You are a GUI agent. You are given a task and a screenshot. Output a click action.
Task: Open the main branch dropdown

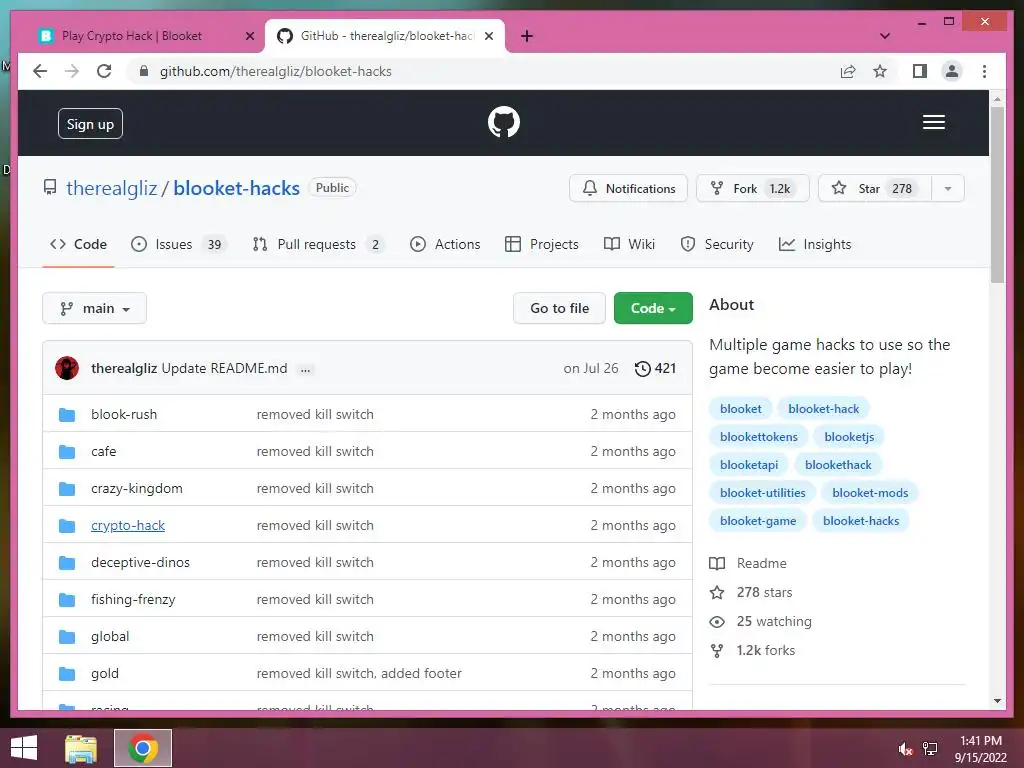tap(95, 308)
